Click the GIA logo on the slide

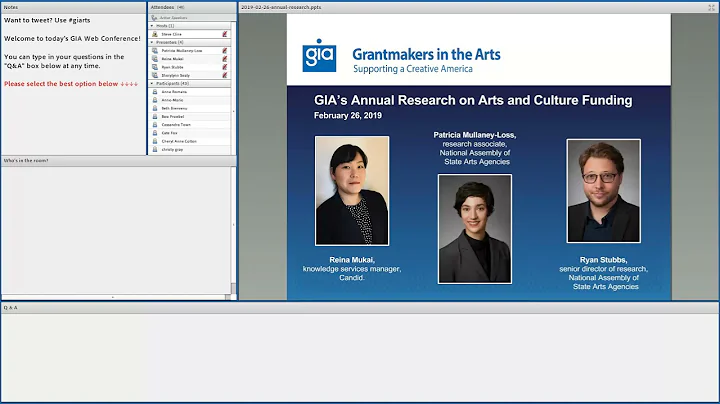319,55
